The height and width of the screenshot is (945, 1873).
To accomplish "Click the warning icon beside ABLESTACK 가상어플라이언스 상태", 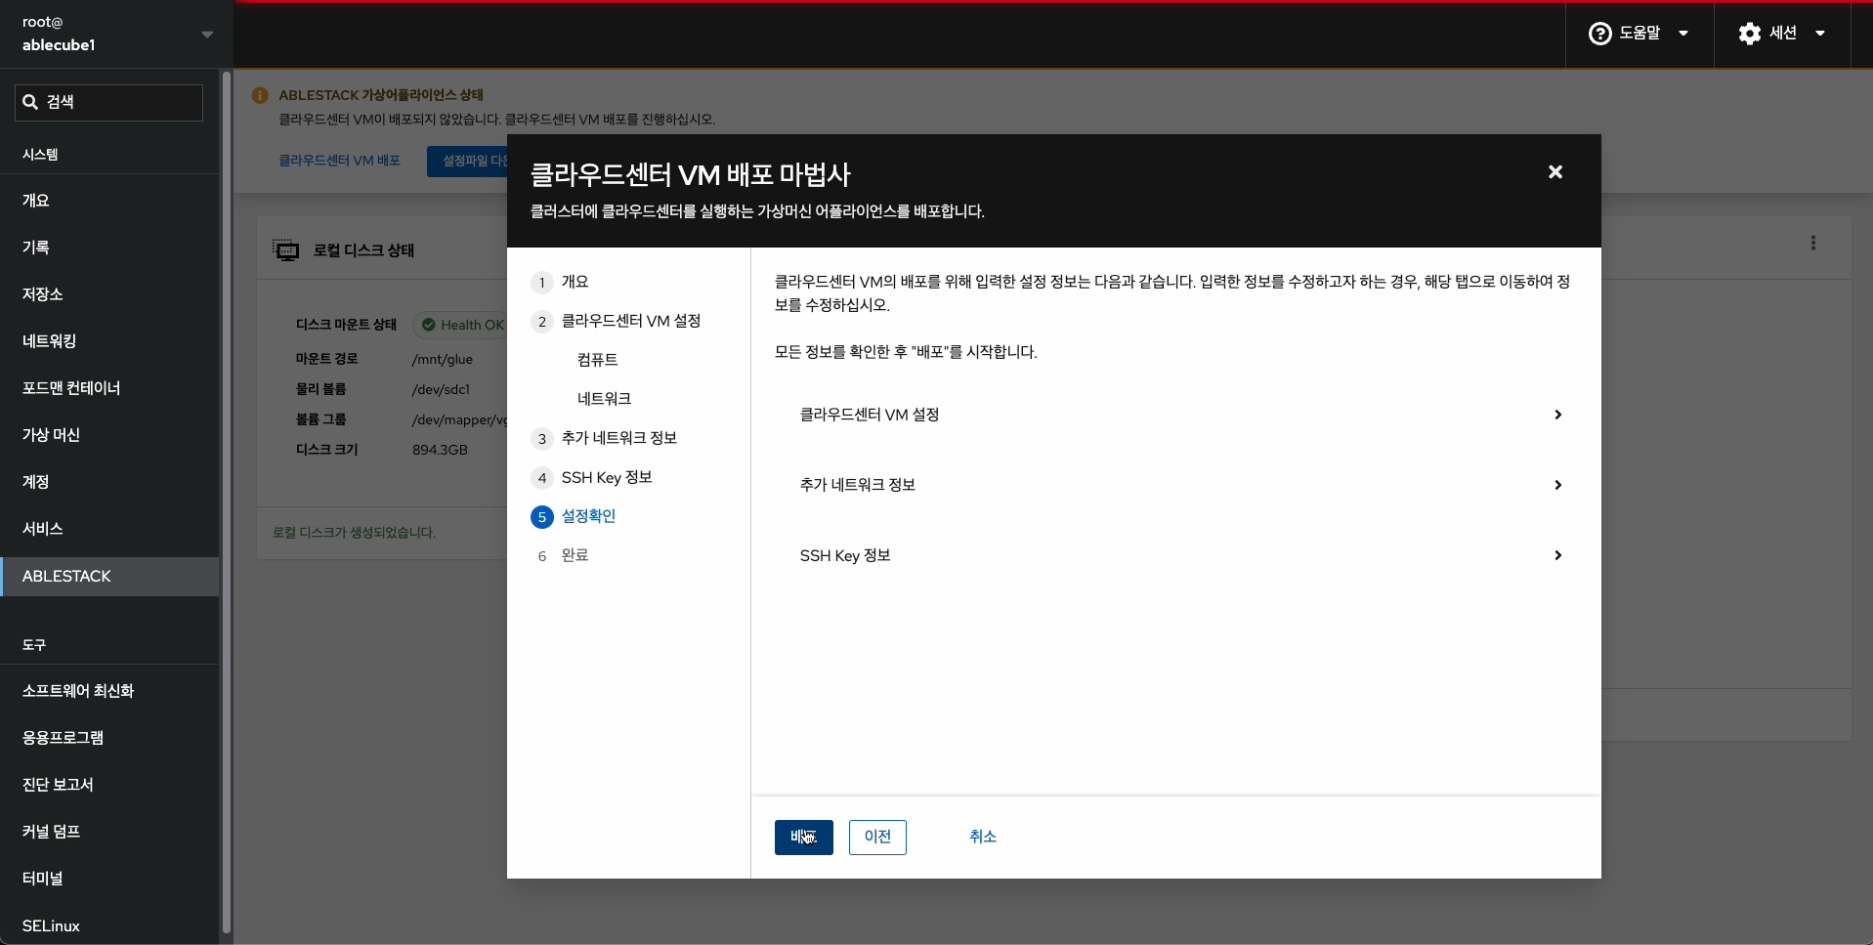I will [x=260, y=95].
